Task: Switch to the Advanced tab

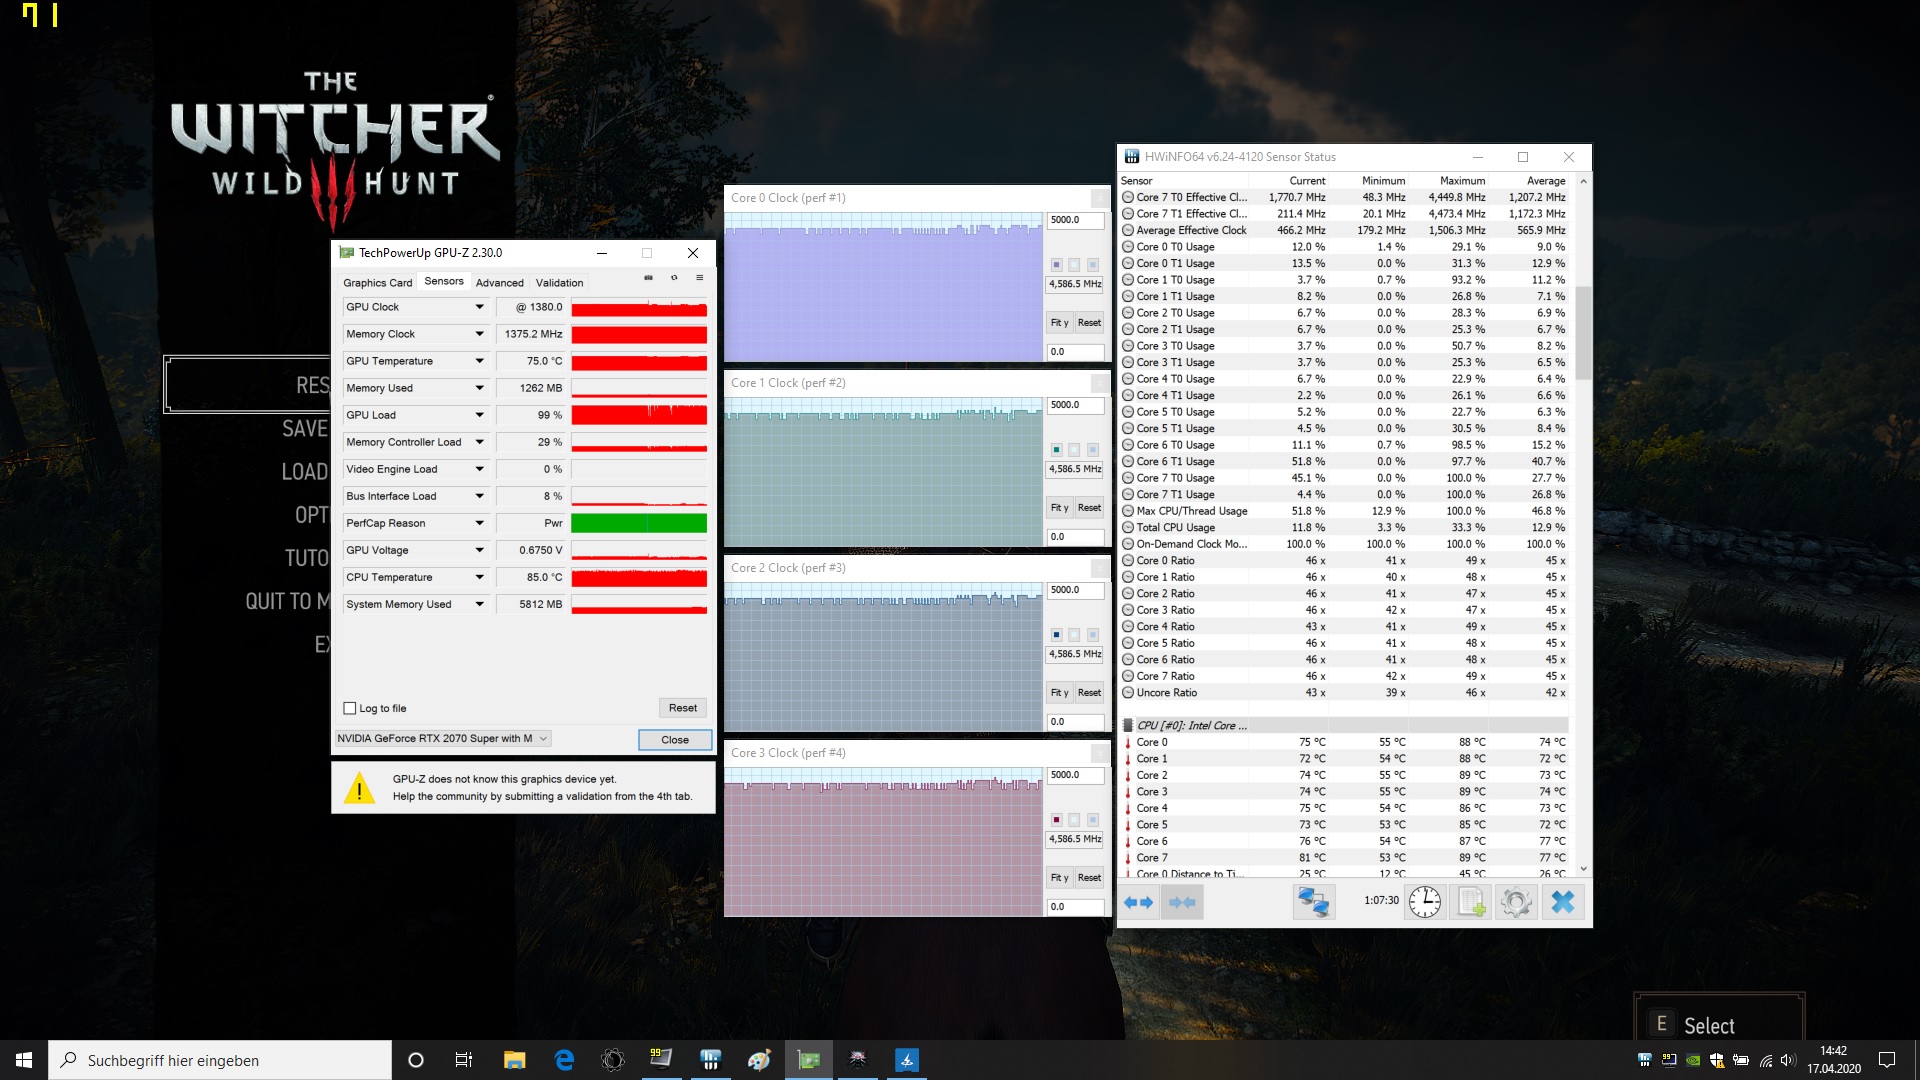Action: (499, 283)
